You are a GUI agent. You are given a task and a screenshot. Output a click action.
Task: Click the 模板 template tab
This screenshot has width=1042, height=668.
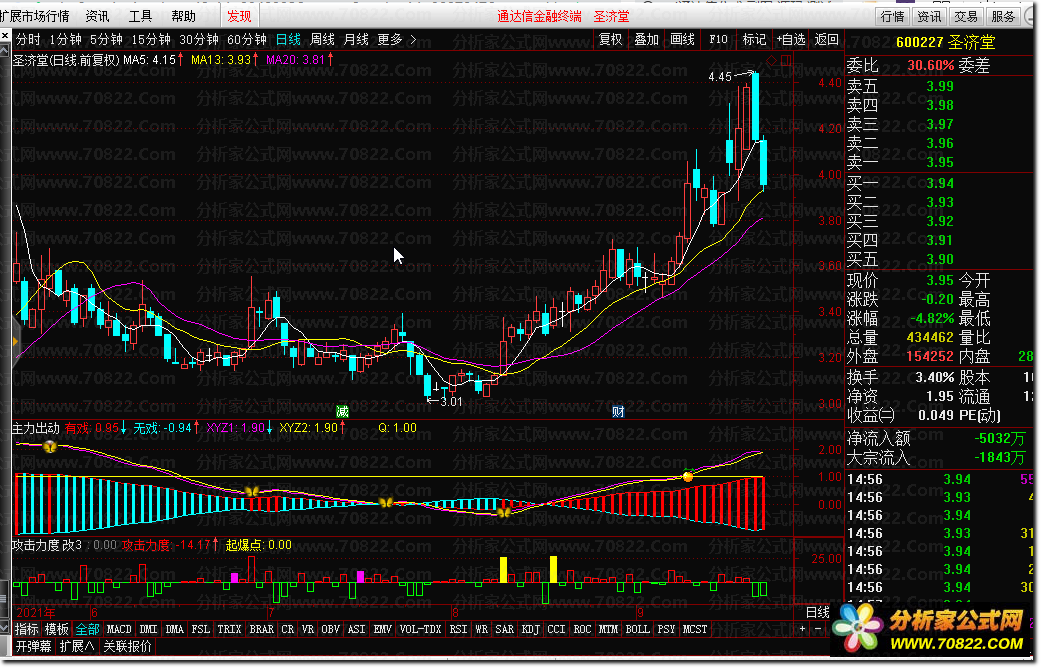click(57, 629)
